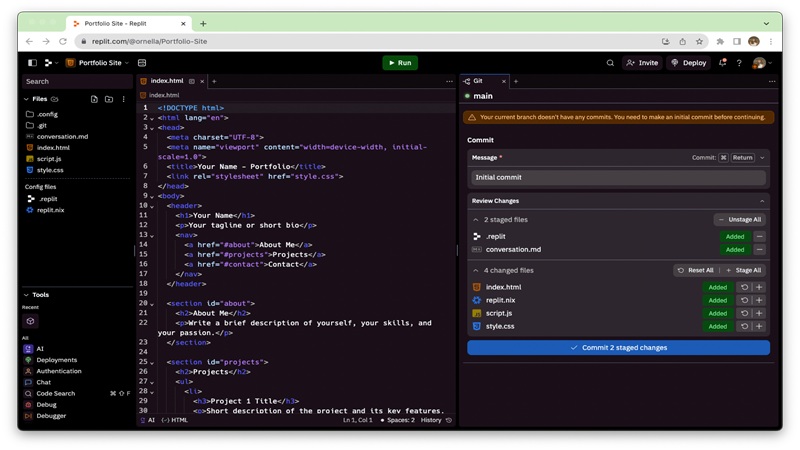Open the search magnifier in top bar
This screenshot has width=800, height=450.
click(610, 63)
